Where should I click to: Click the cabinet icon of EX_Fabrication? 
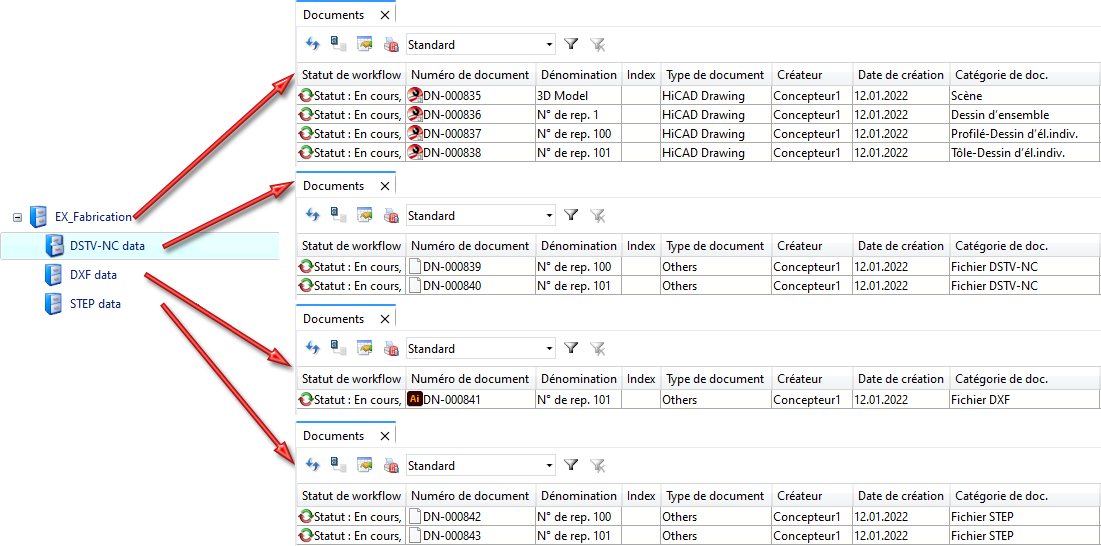(39, 217)
